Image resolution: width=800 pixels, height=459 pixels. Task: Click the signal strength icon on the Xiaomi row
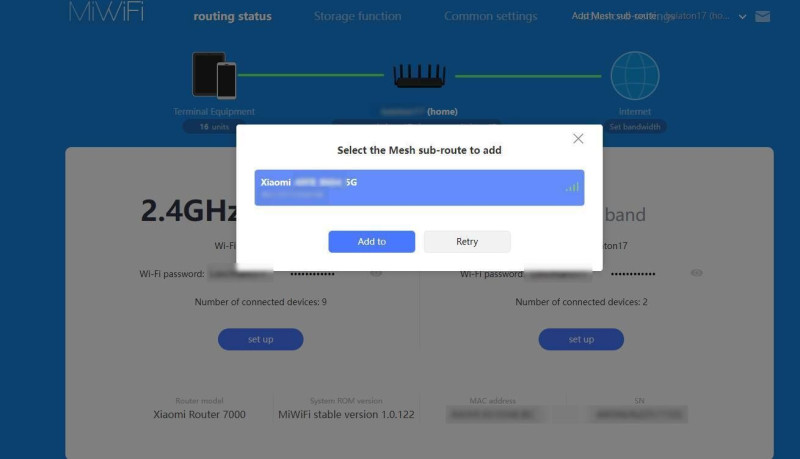point(572,187)
